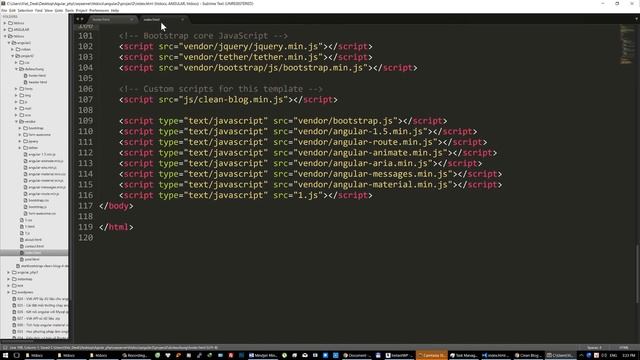Image resolution: width=640 pixels, height=360 pixels.
Task: Open bootstrap.css file in sidebar
Action: click(39, 200)
